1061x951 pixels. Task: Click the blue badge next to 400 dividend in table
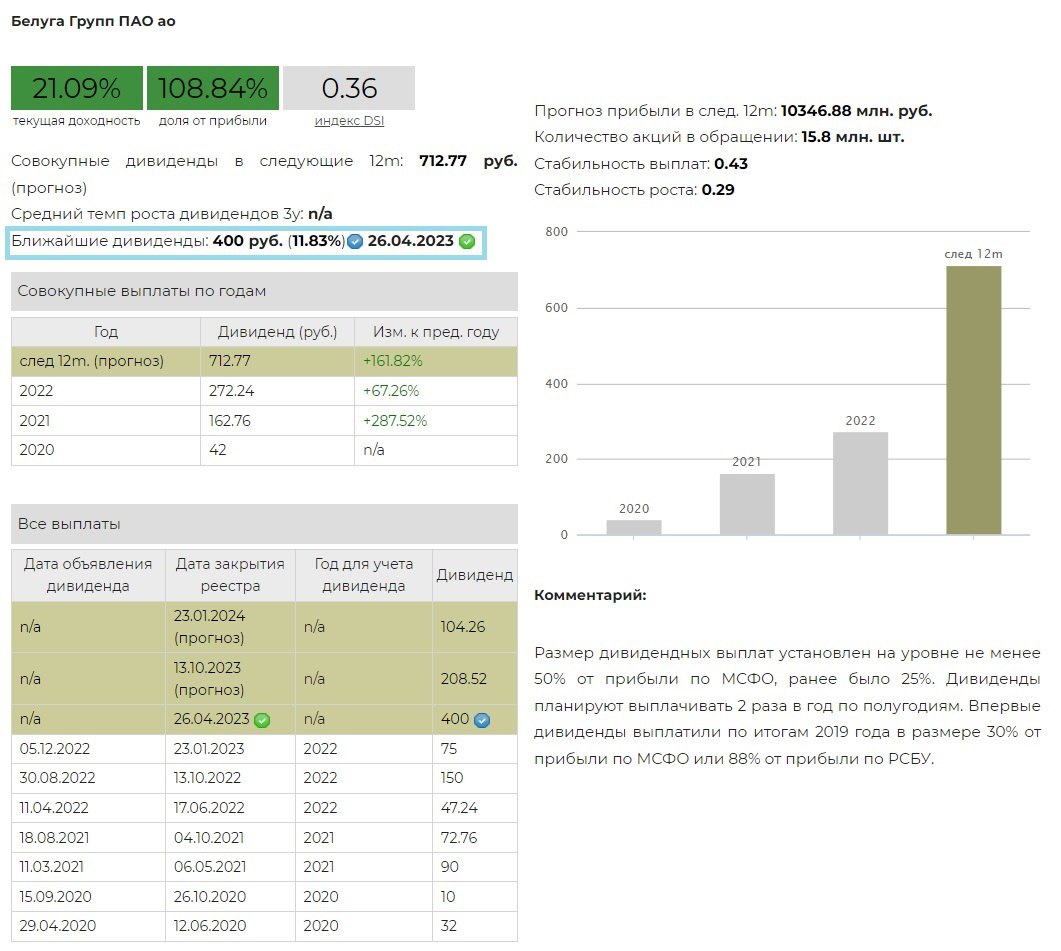(481, 720)
